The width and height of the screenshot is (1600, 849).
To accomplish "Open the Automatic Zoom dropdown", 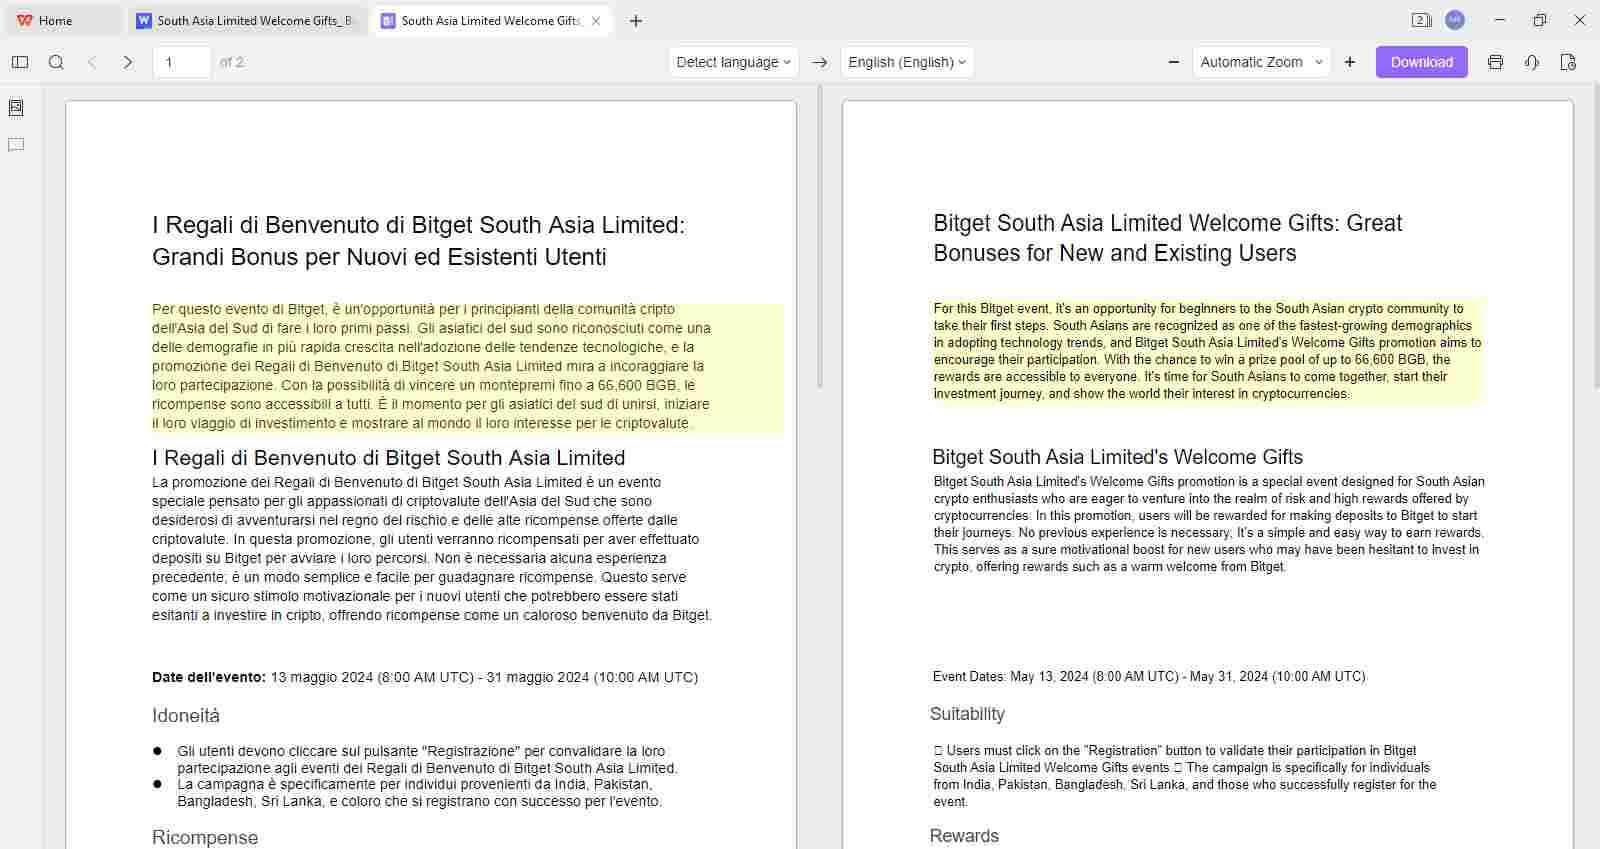I will [1261, 62].
